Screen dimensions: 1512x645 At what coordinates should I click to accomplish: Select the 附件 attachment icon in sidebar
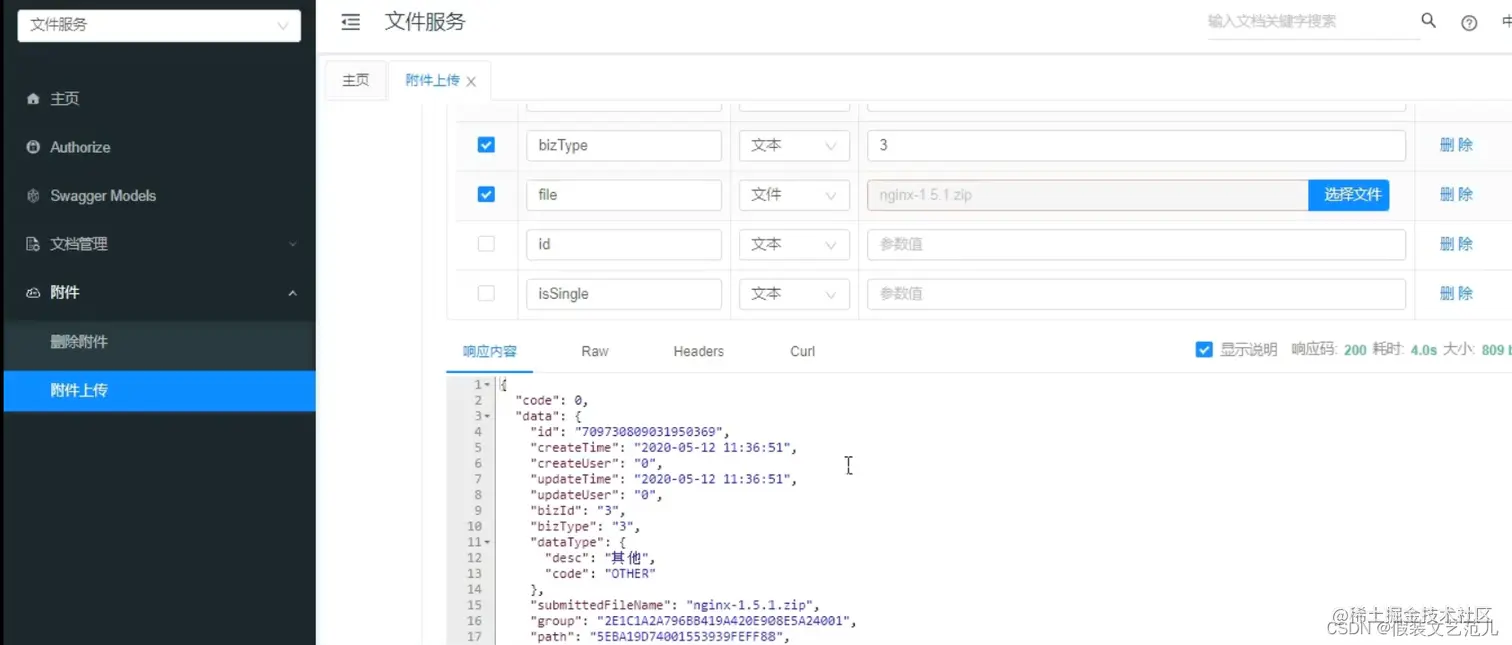click(x=34, y=292)
